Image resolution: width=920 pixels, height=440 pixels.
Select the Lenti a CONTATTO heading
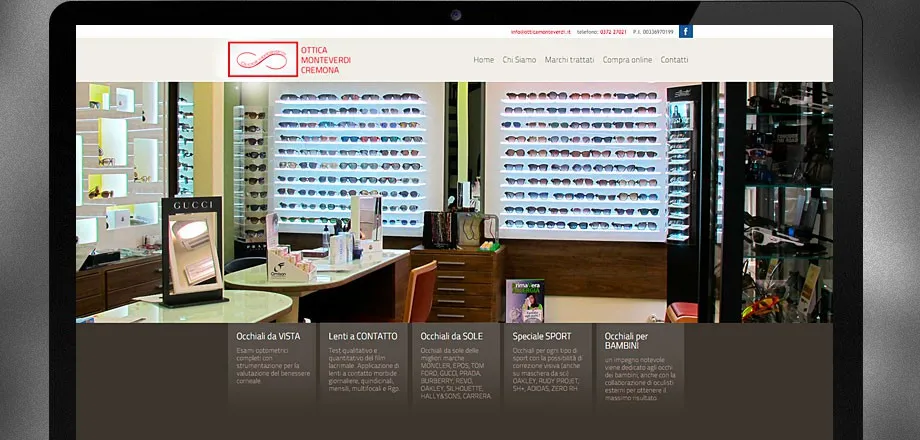(363, 336)
